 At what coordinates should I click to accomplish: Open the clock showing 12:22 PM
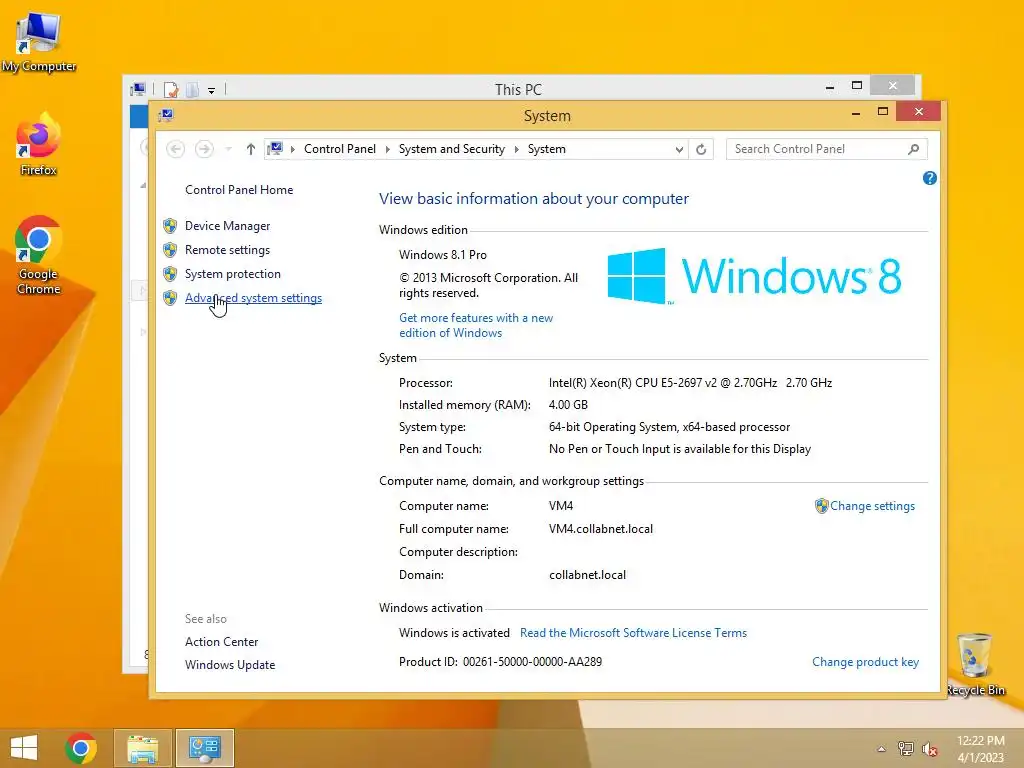980,749
